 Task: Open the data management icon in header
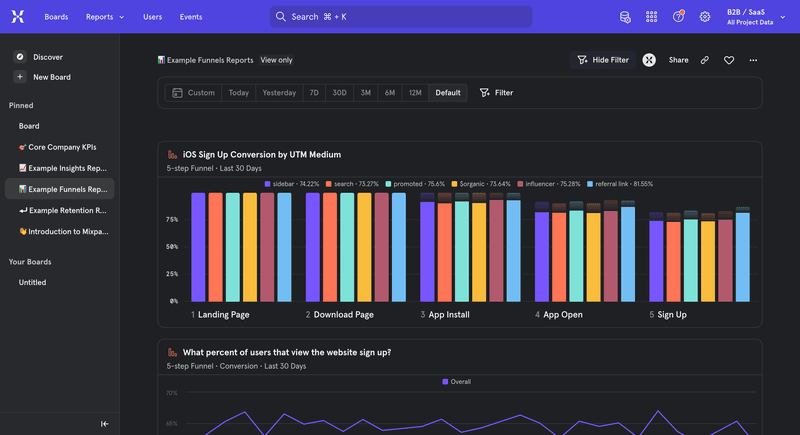625,17
